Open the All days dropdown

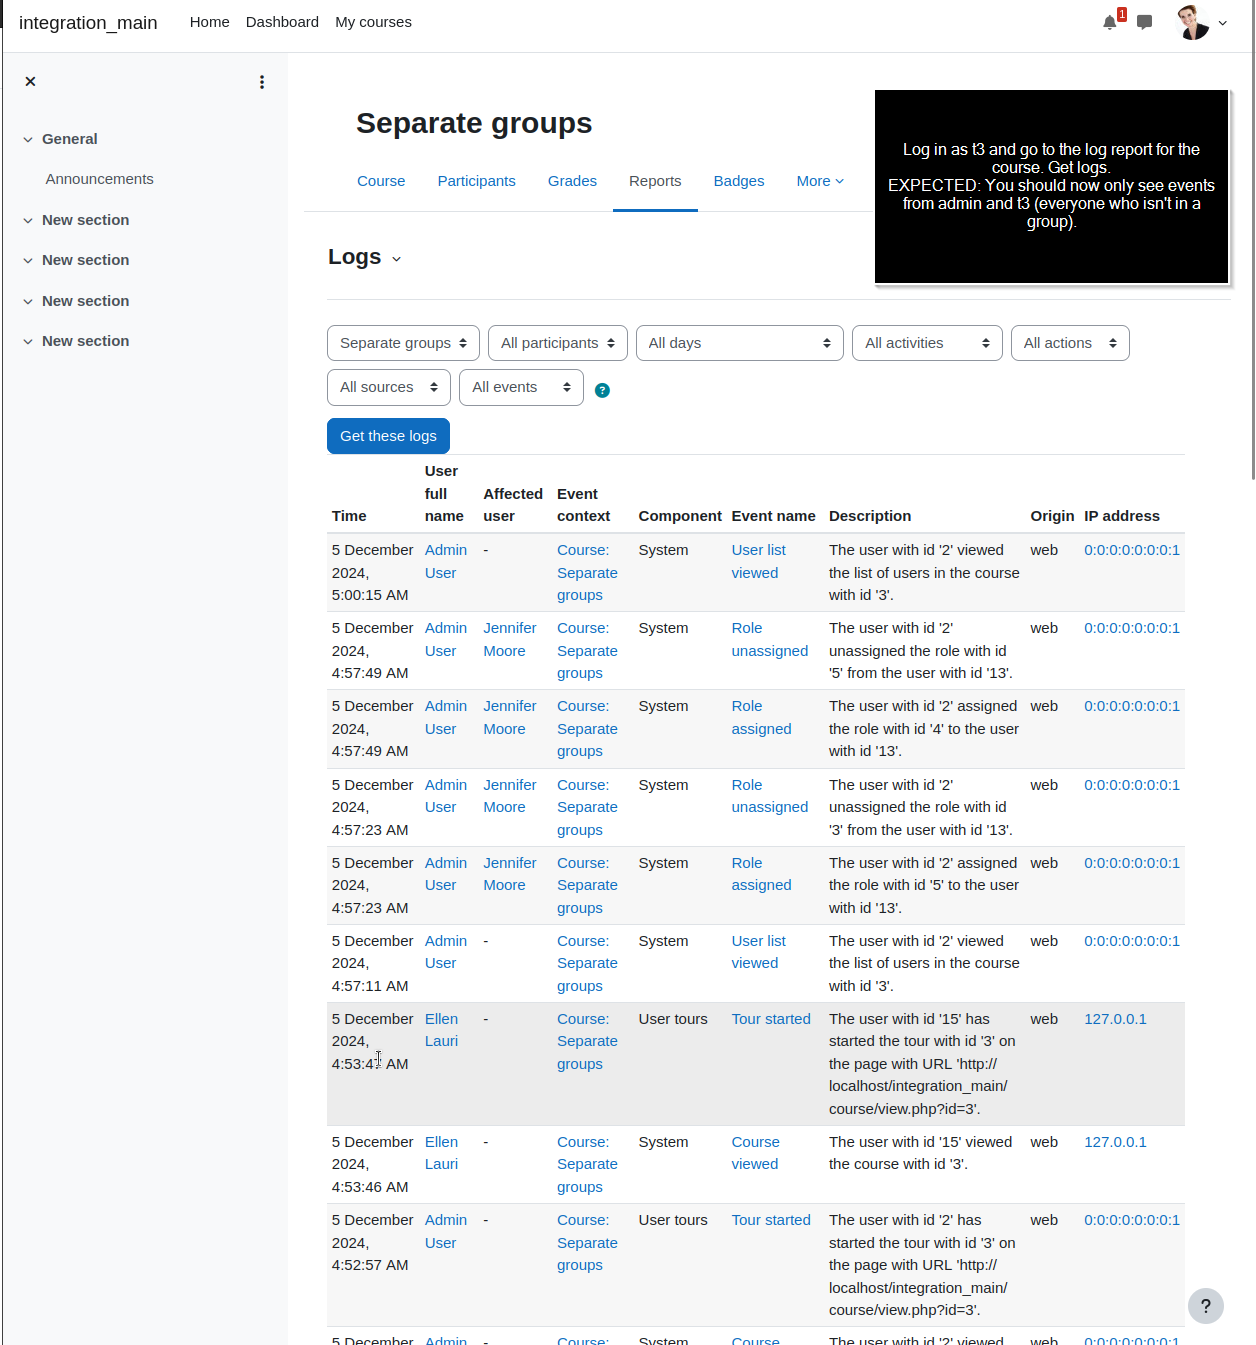(x=740, y=343)
